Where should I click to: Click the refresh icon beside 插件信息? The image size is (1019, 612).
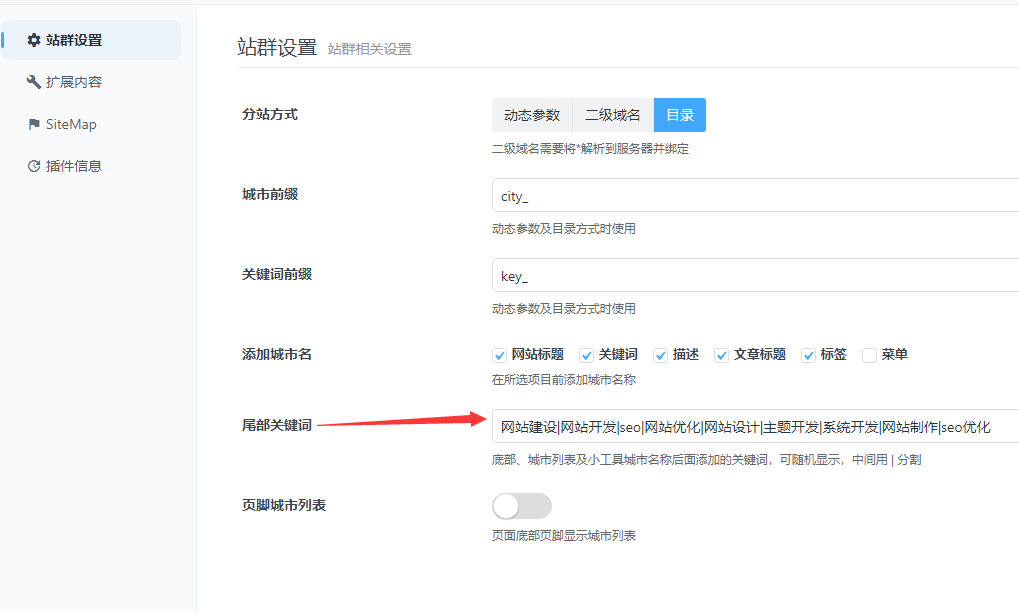[34, 166]
